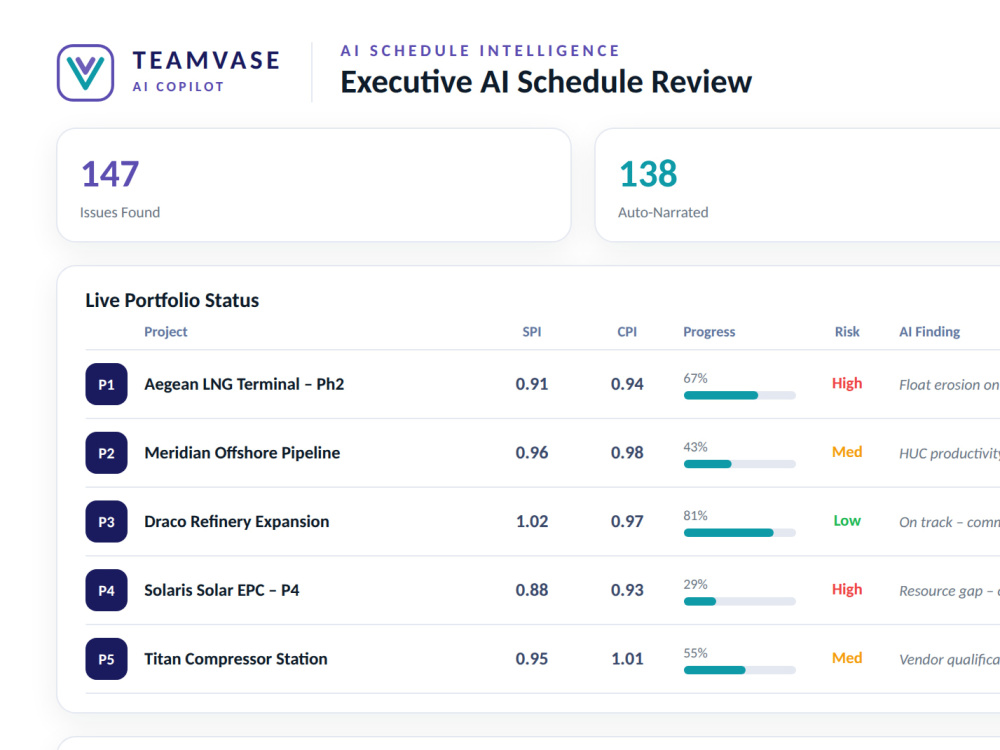Open Aegean LNG Terminal – Ph2 project
This screenshot has width=1000, height=750.
click(x=244, y=384)
